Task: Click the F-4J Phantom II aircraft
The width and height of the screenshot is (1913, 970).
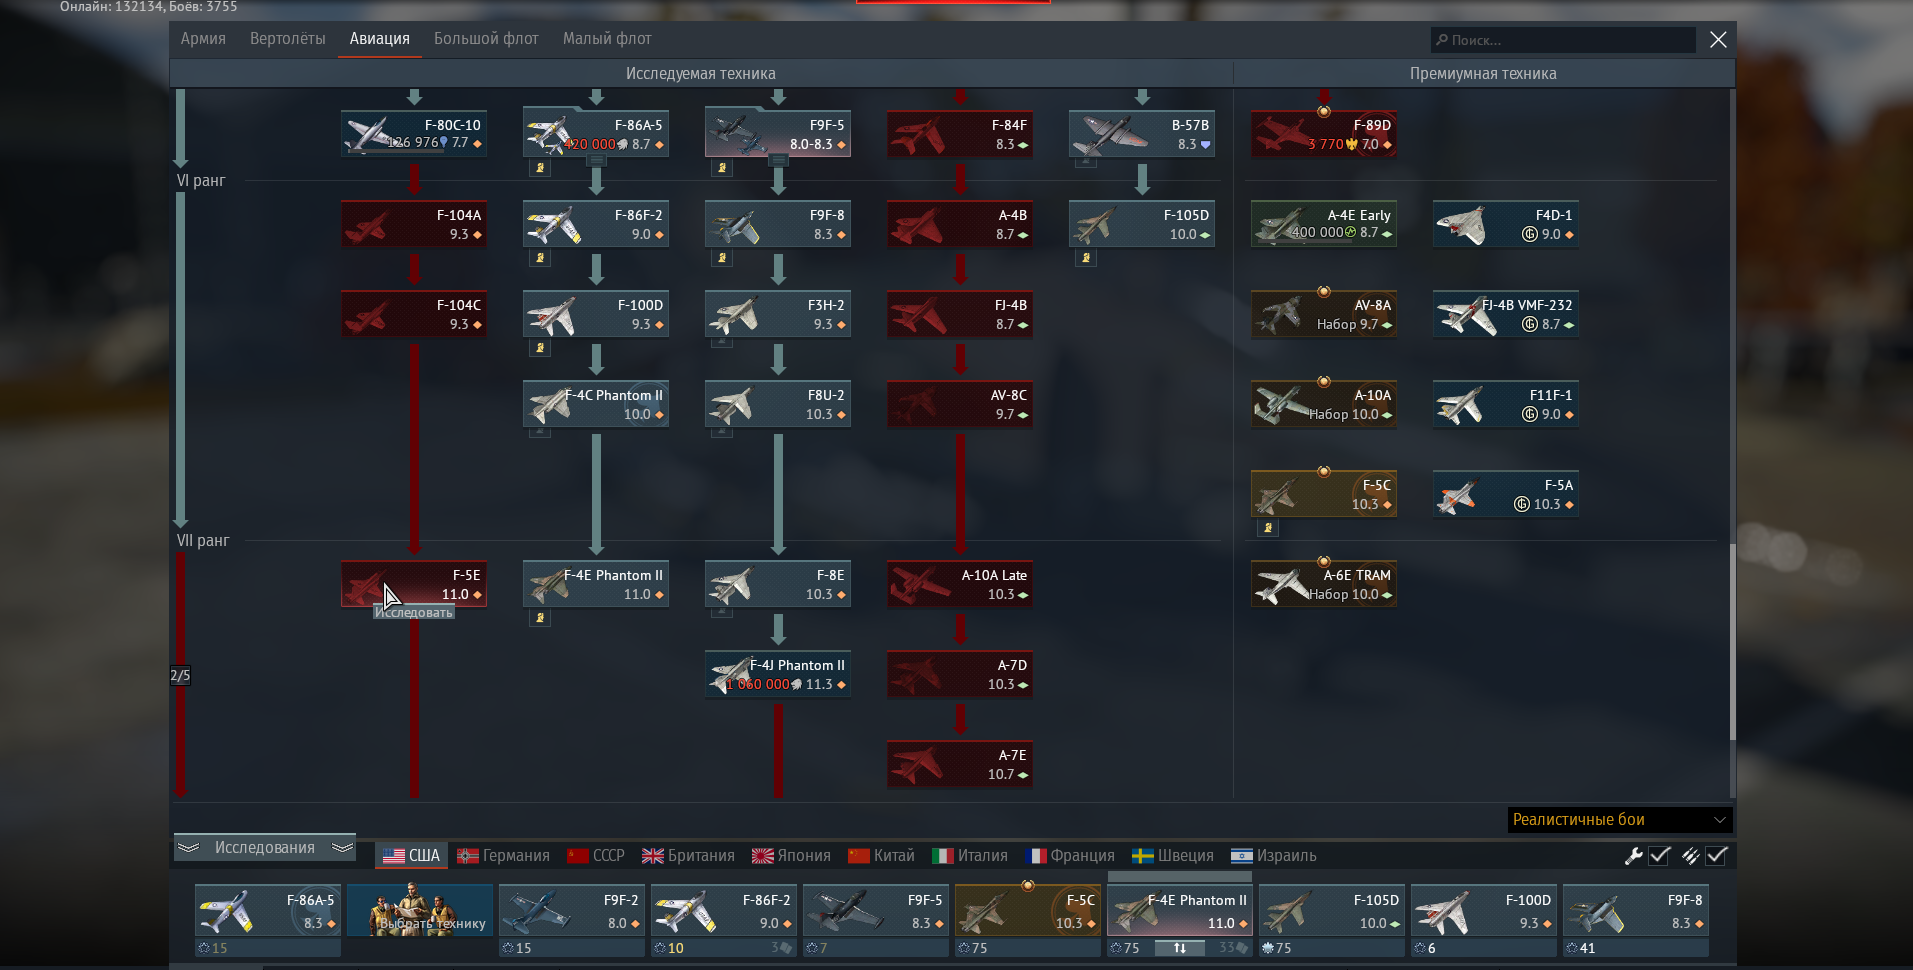Action: 778,674
